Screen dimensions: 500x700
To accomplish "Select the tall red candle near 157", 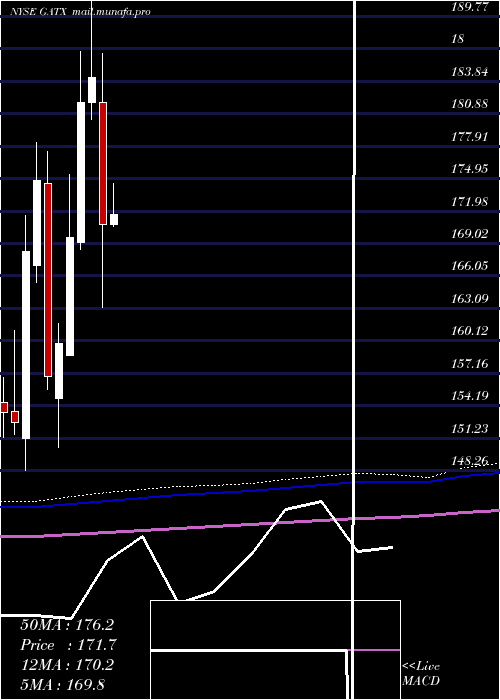I will 48,280.
